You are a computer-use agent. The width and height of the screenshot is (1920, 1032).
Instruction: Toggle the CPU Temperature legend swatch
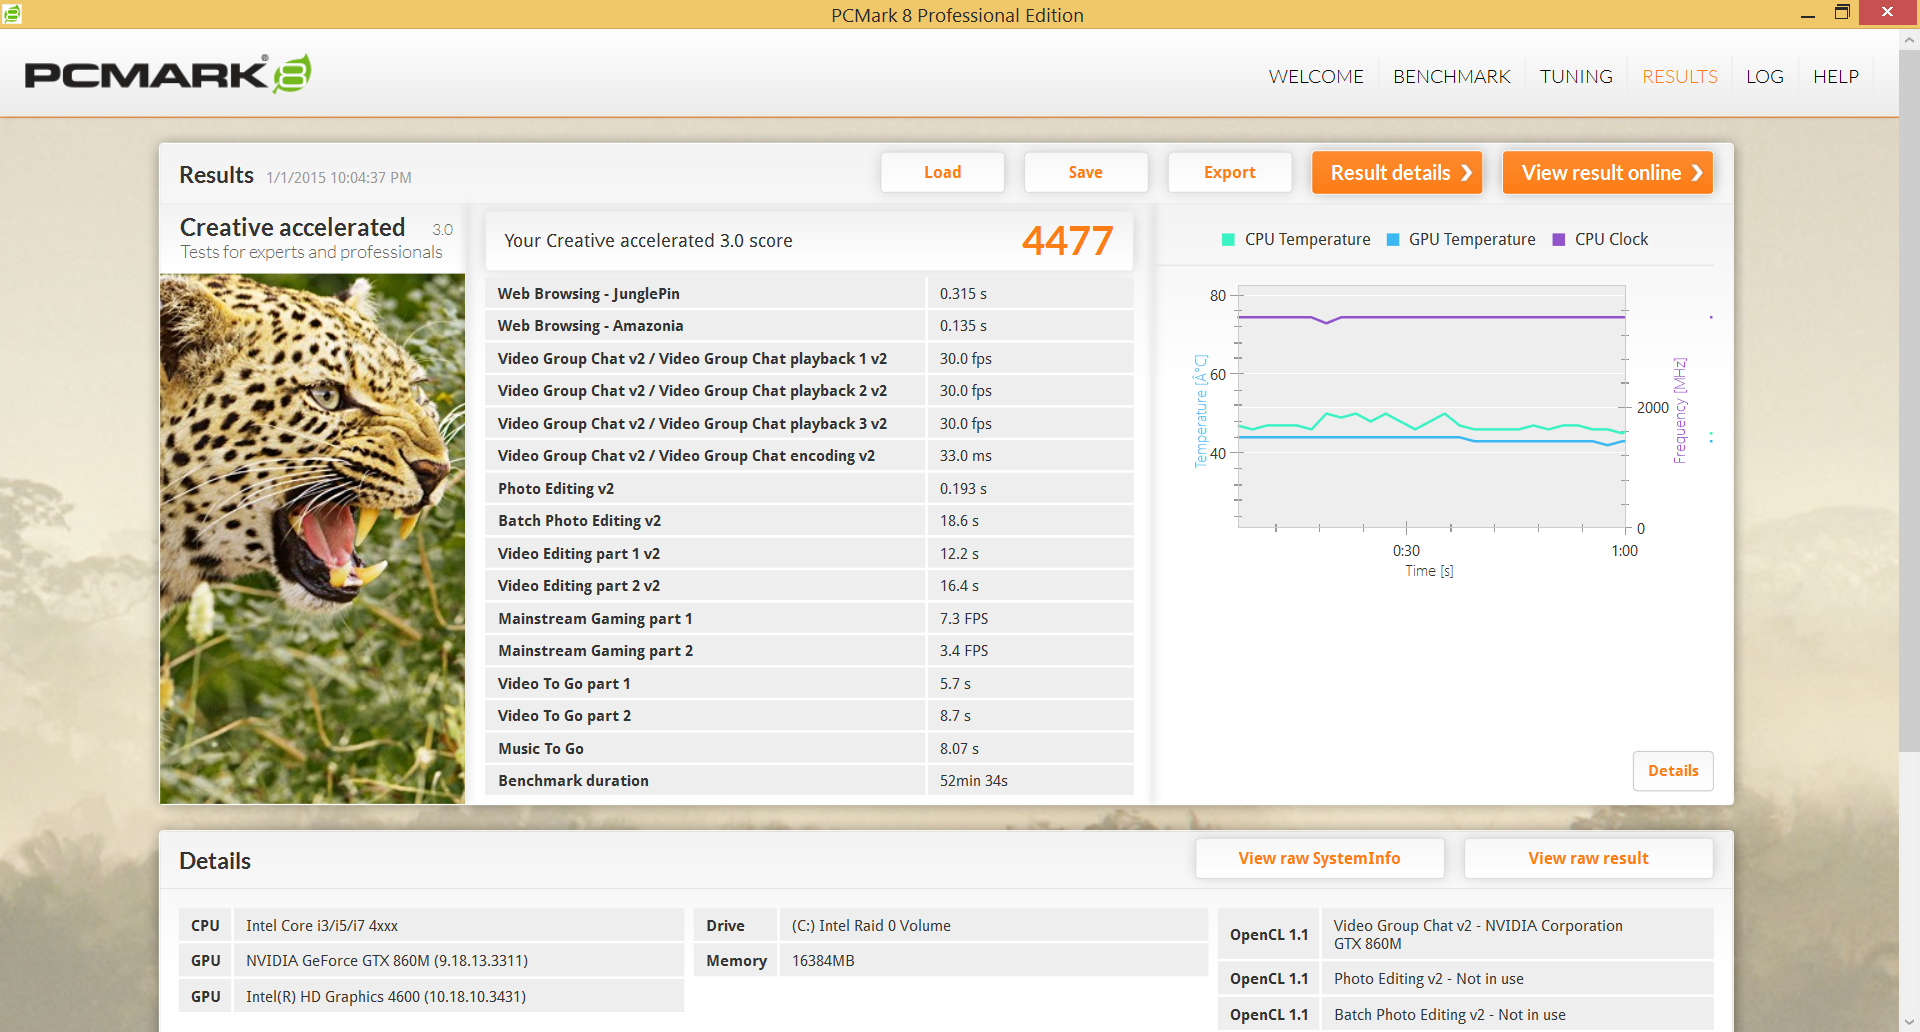(x=1228, y=239)
